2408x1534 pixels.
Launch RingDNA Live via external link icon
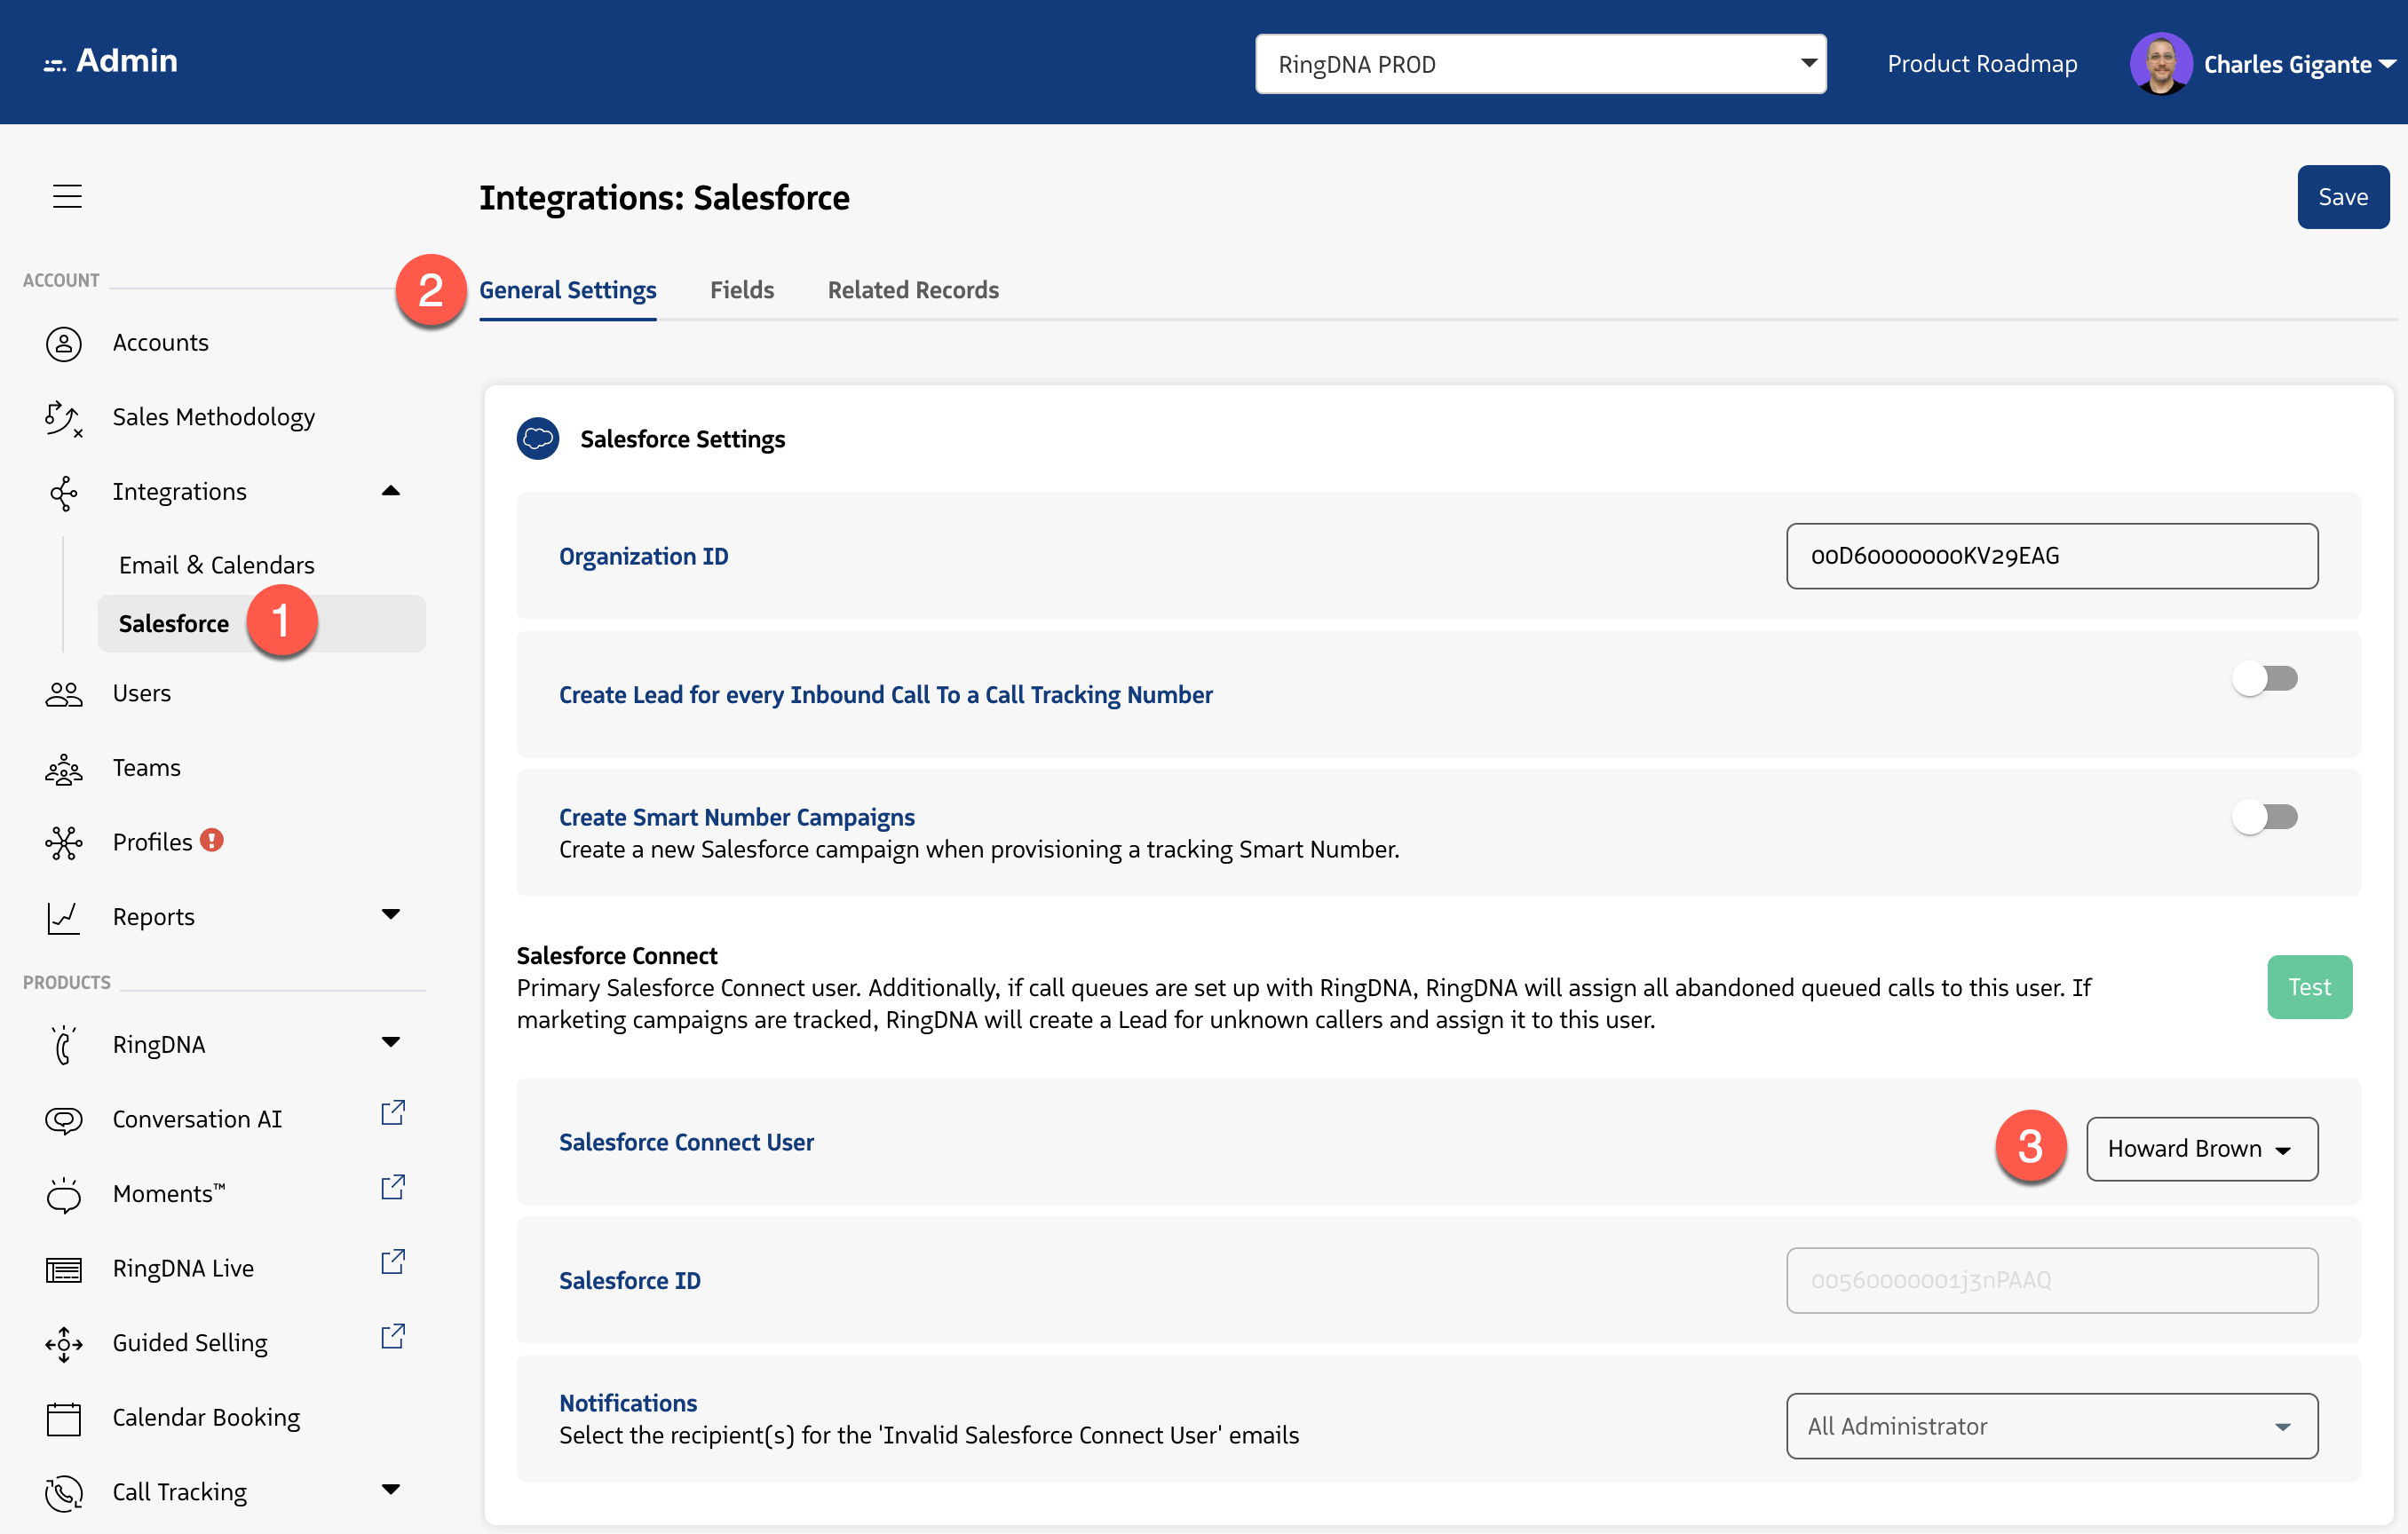393,1261
